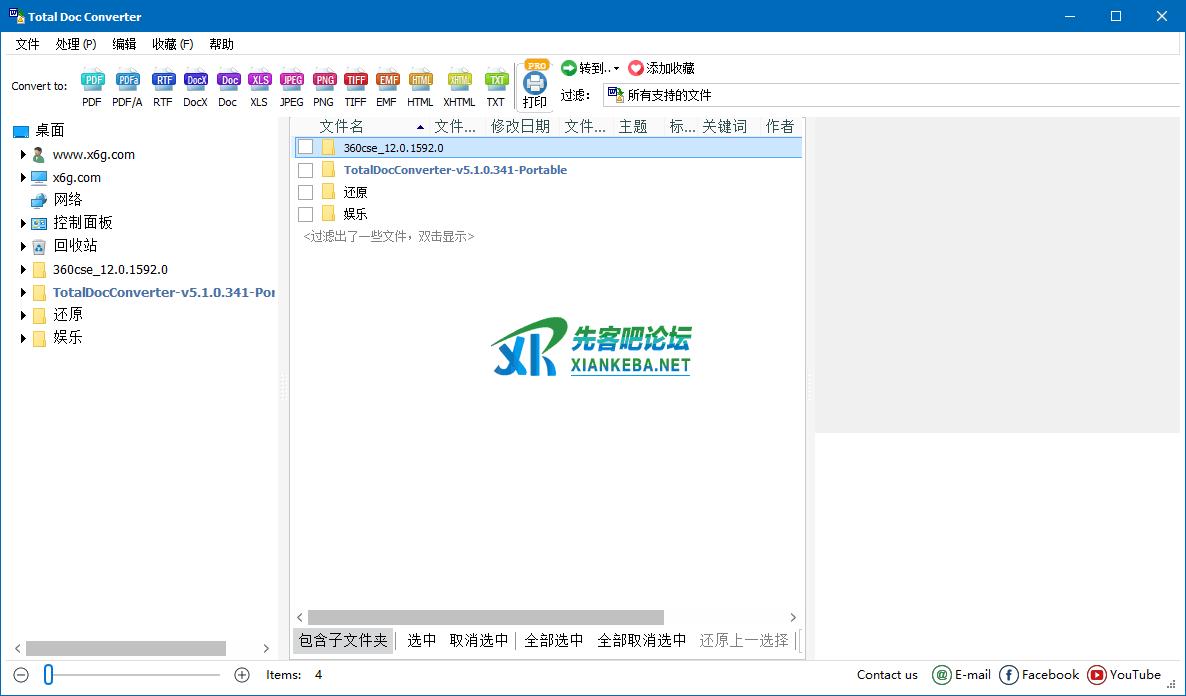The image size is (1186, 696).
Task: Choose the DocX convert format icon
Action: pos(195,81)
